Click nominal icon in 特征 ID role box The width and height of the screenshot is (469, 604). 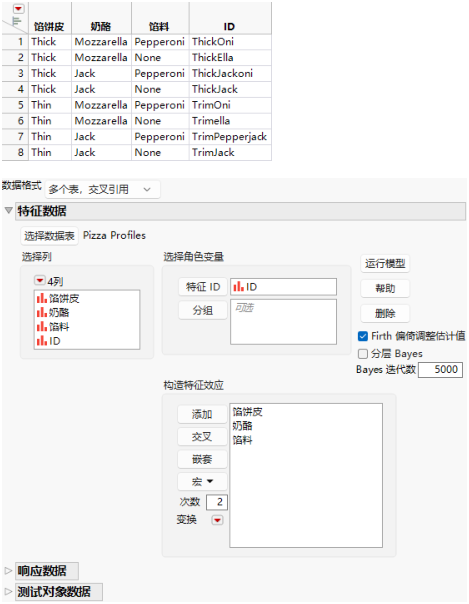238,287
